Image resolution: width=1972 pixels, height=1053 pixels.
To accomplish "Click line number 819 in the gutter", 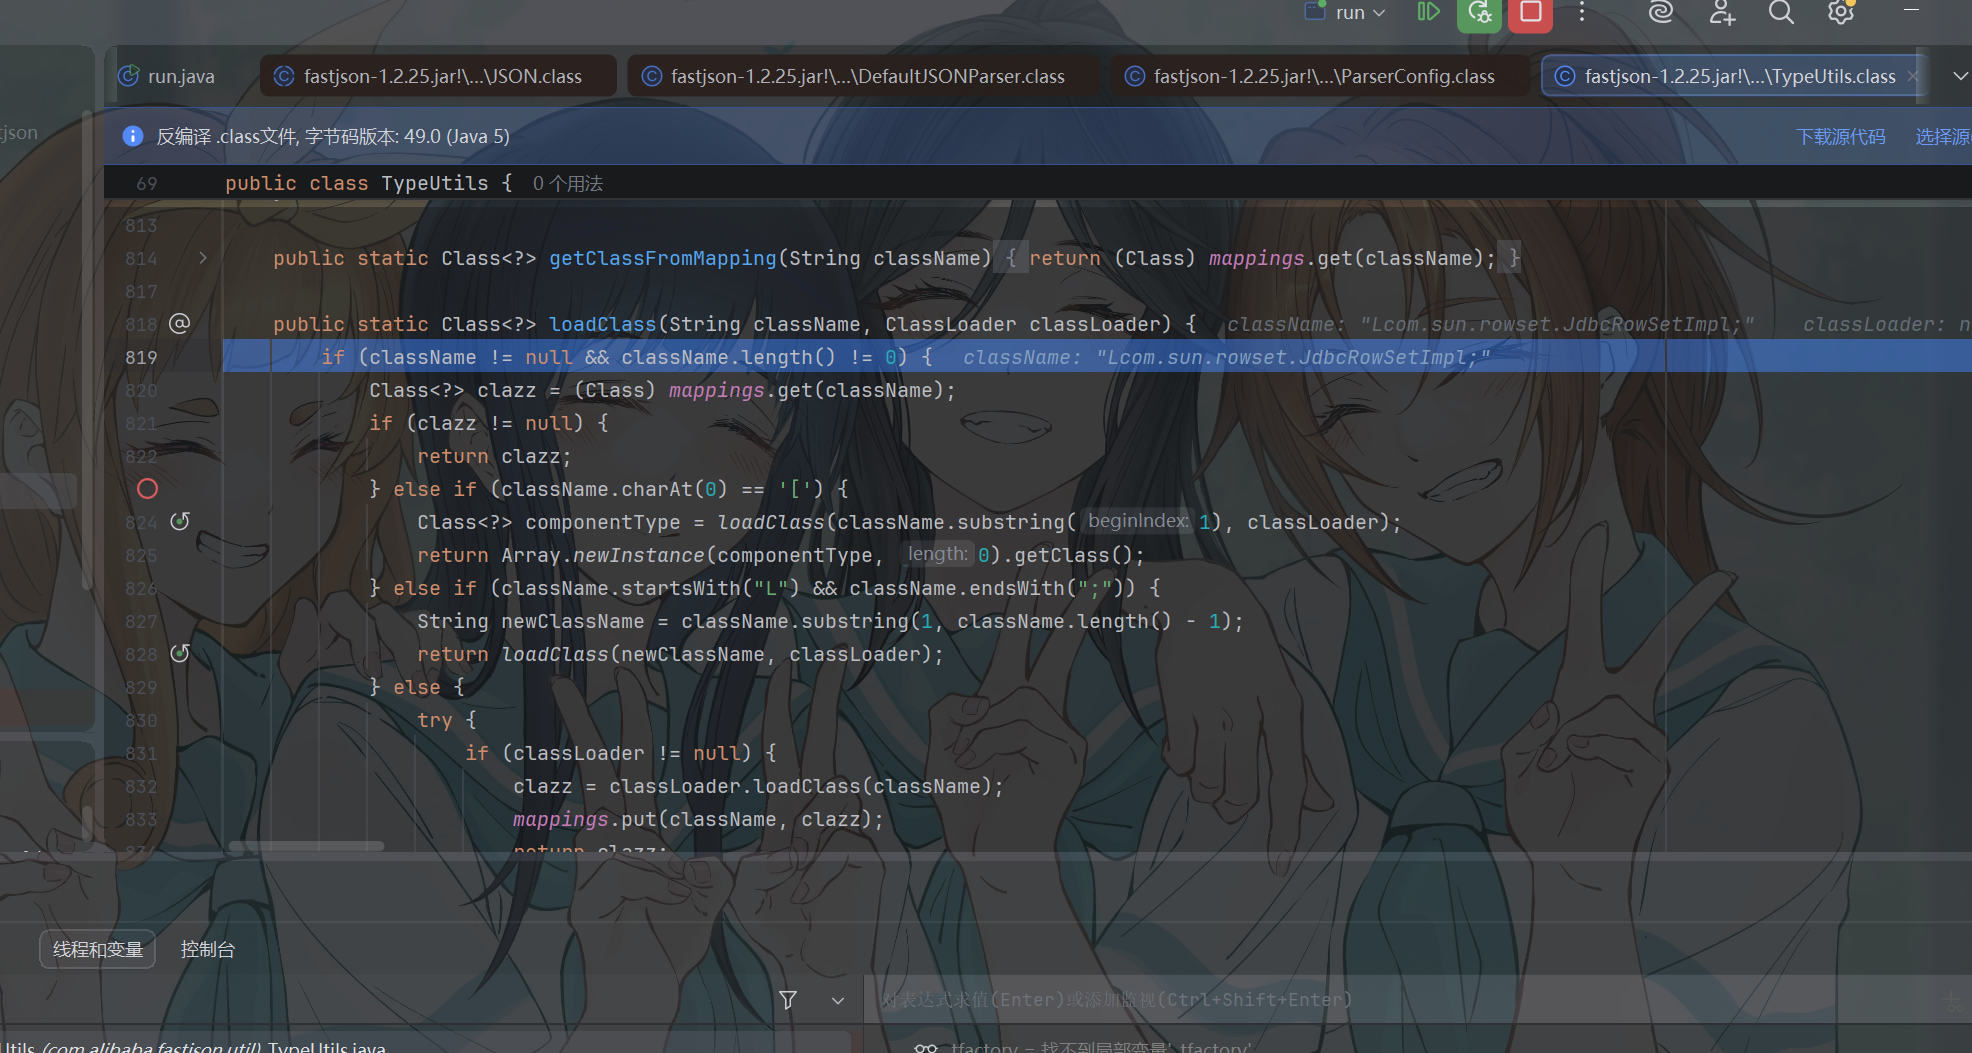I will [141, 357].
